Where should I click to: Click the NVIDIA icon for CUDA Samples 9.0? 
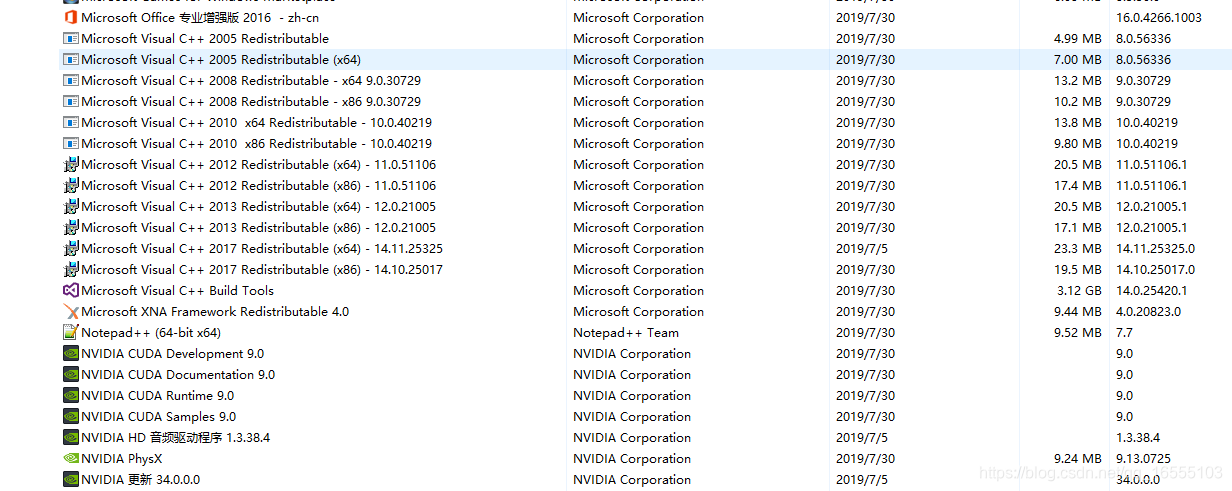[71, 417]
